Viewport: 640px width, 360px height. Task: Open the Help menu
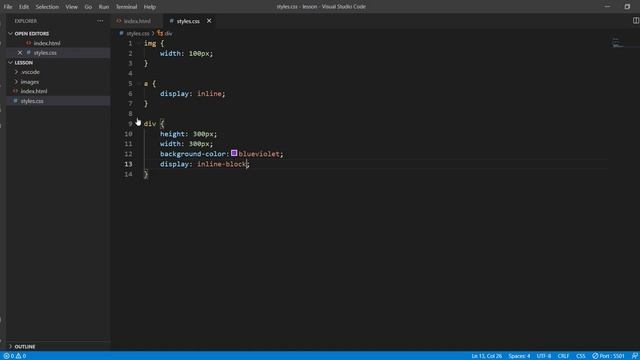(x=150, y=7)
